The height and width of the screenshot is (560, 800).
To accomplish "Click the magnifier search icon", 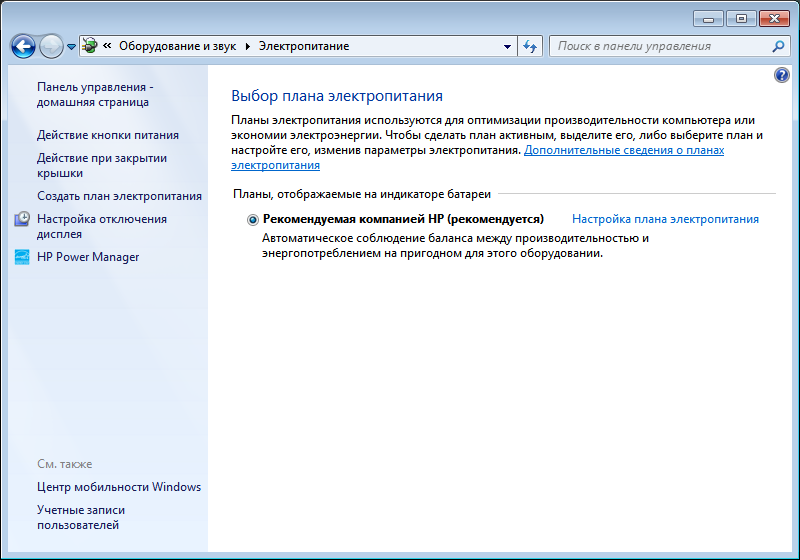I will pyautogui.click(x=779, y=46).
